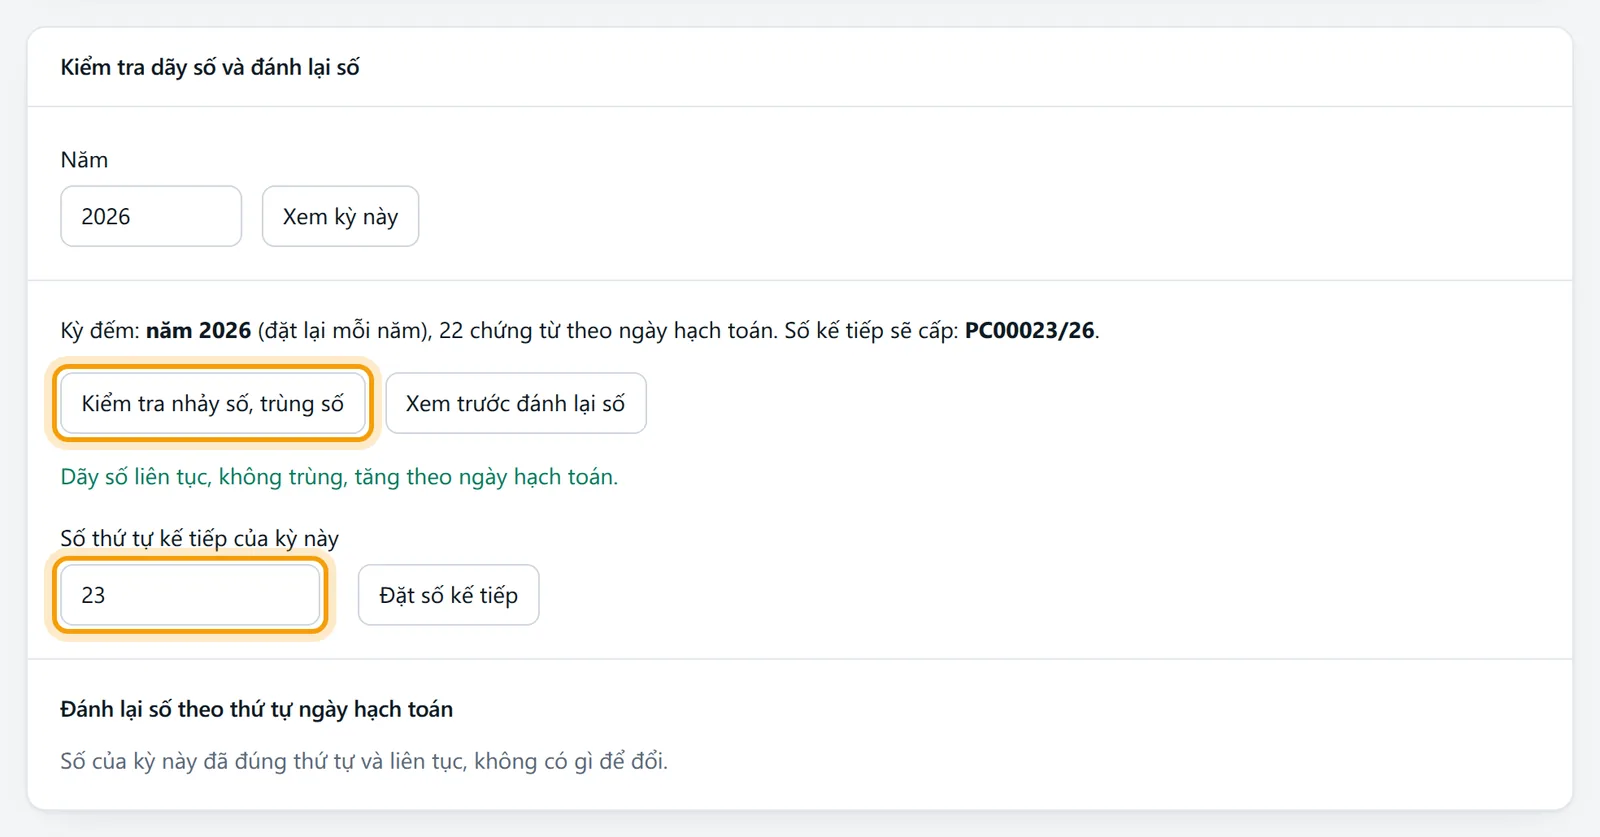Viewport: 1600px width, 837px height.
Task: Click the Đánh lại số theo thứ tự ngày hạch toán heading
Action: (257, 709)
